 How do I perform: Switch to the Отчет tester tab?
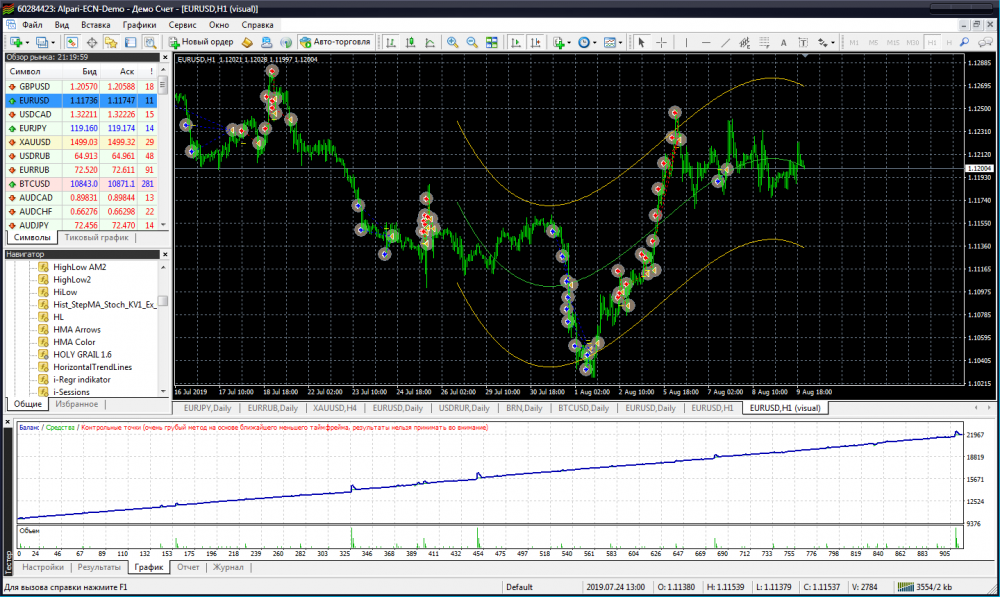tap(187, 567)
